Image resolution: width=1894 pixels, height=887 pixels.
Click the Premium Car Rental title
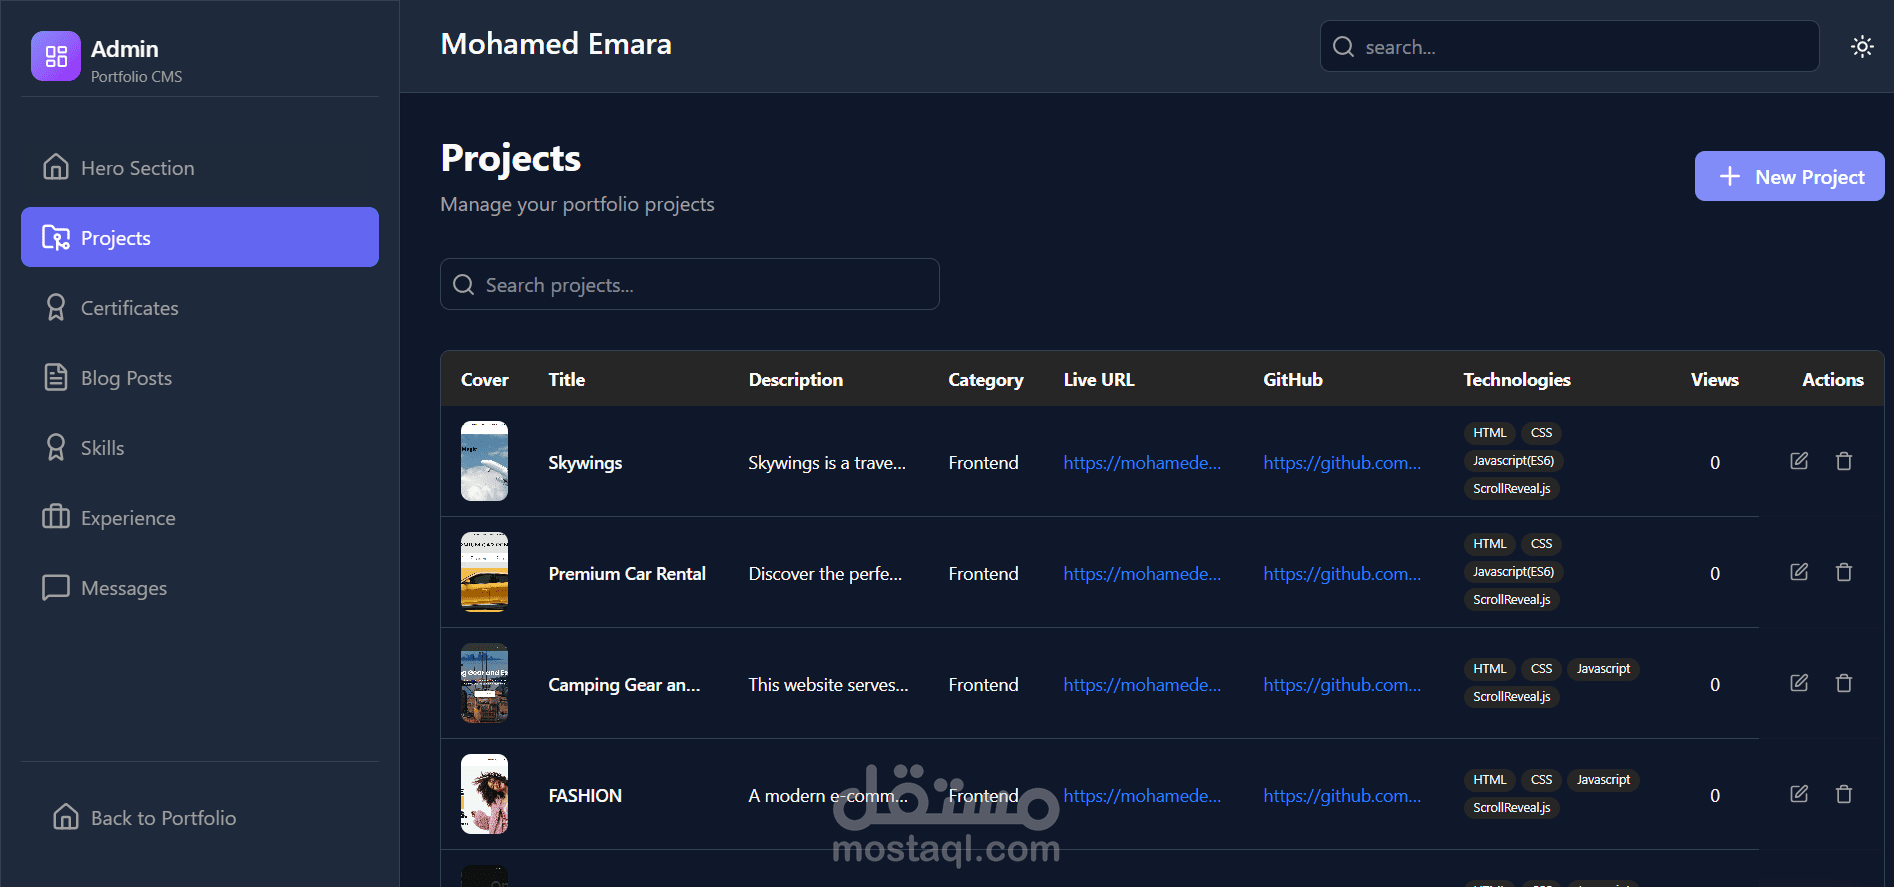pyautogui.click(x=627, y=574)
